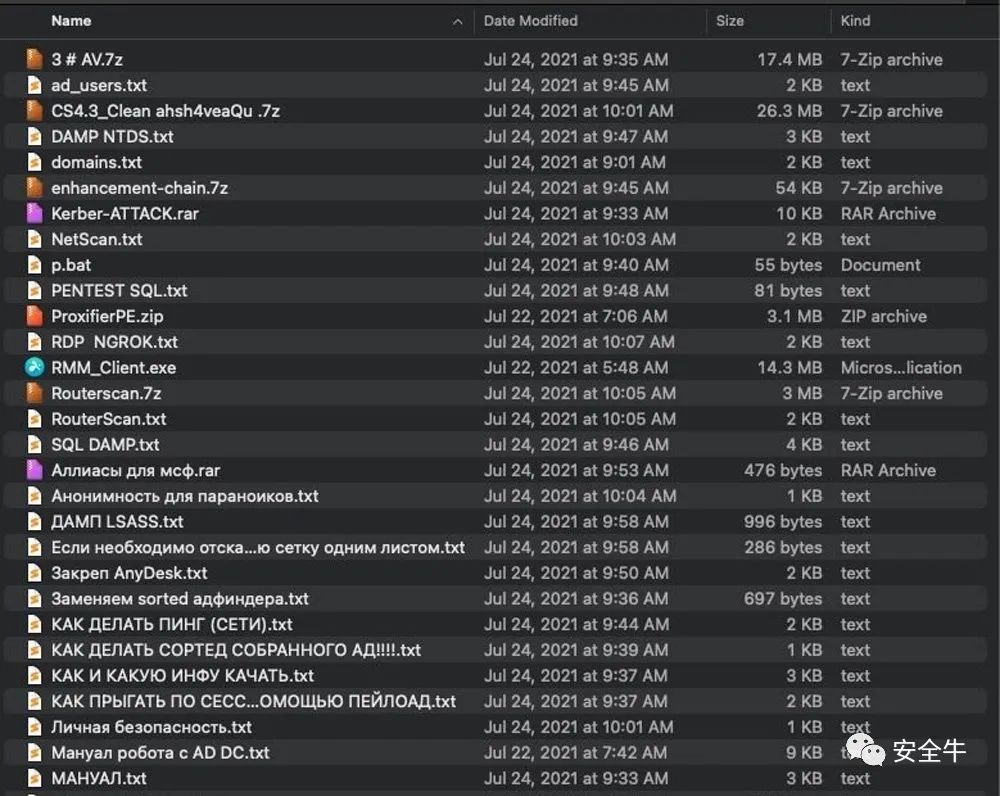The width and height of the screenshot is (1000, 796).
Task: Select the file icon for Личная безопасность.txt
Action: pos(34,727)
